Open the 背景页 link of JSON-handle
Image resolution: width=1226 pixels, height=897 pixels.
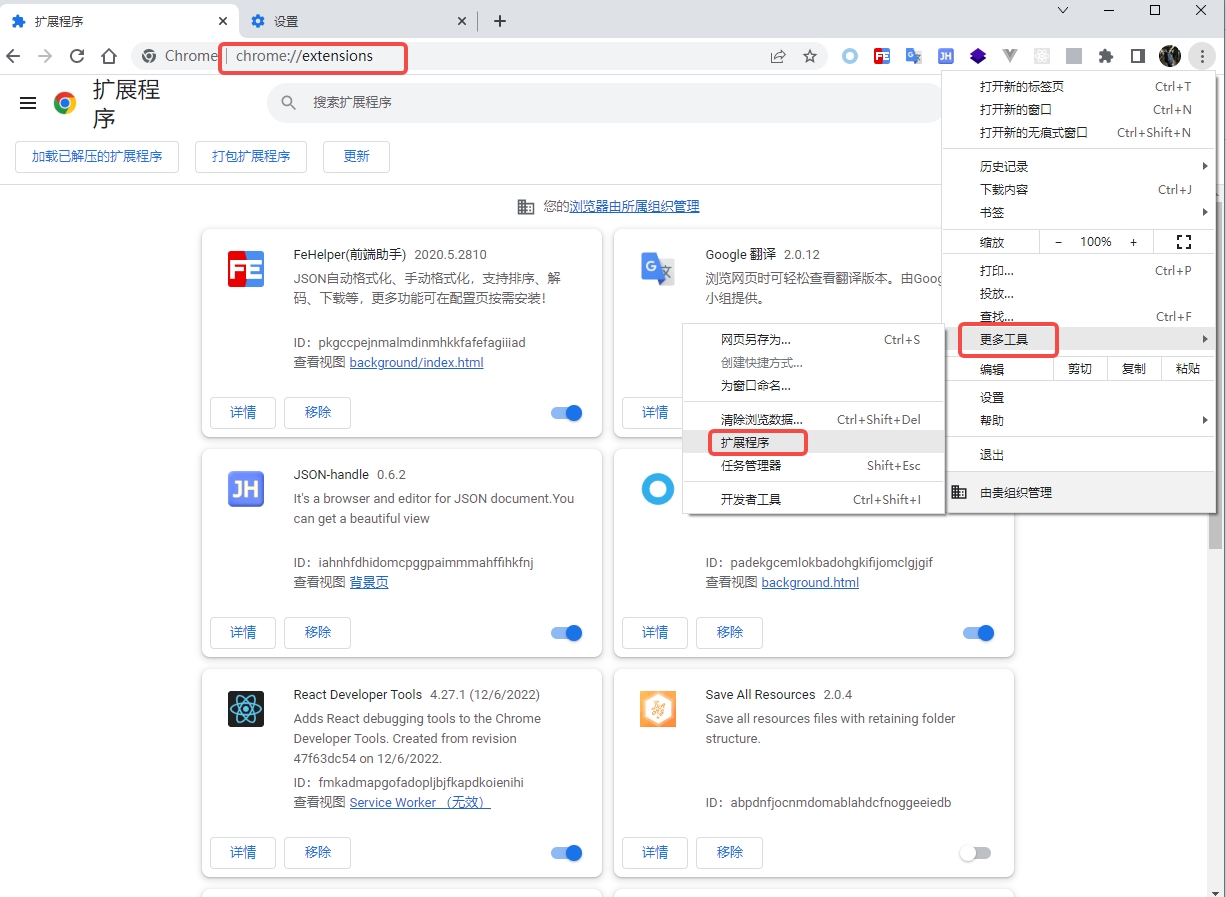(369, 583)
